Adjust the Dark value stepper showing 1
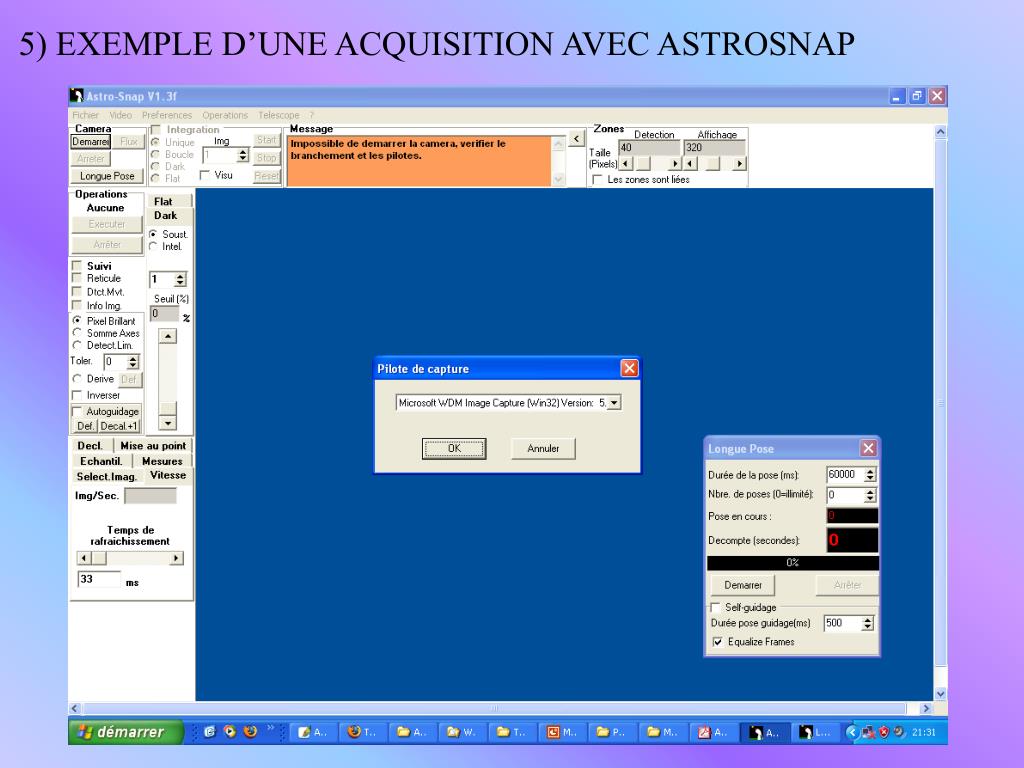The image size is (1024, 768). click(x=180, y=280)
